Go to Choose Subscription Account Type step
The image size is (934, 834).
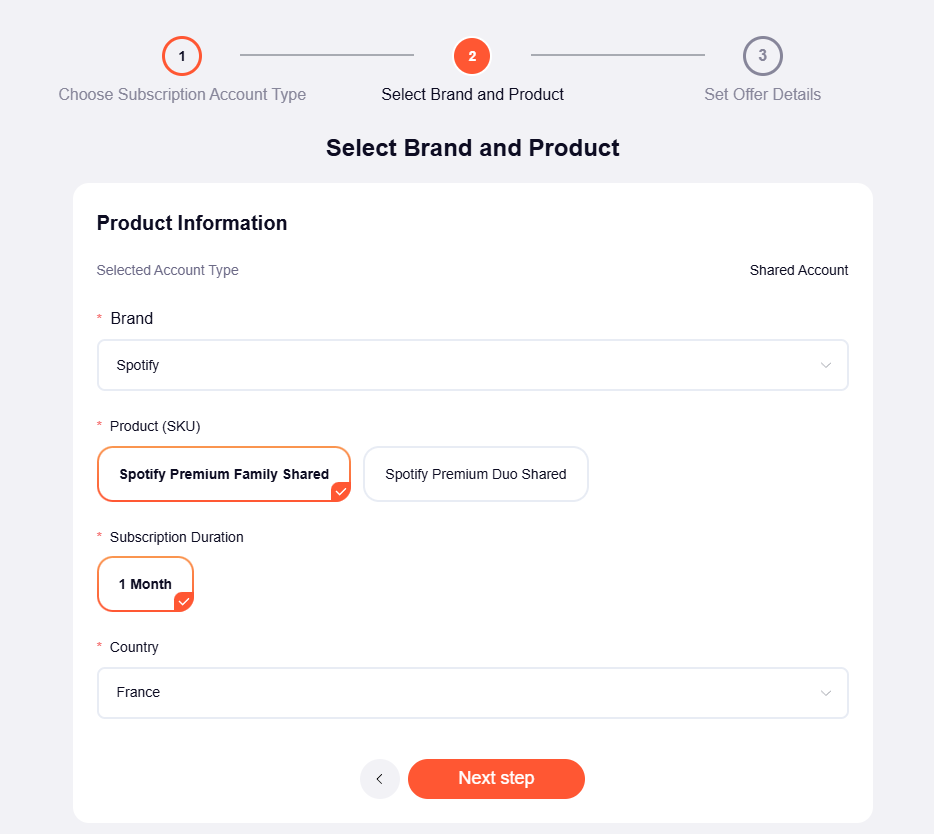pyautogui.click(x=182, y=95)
